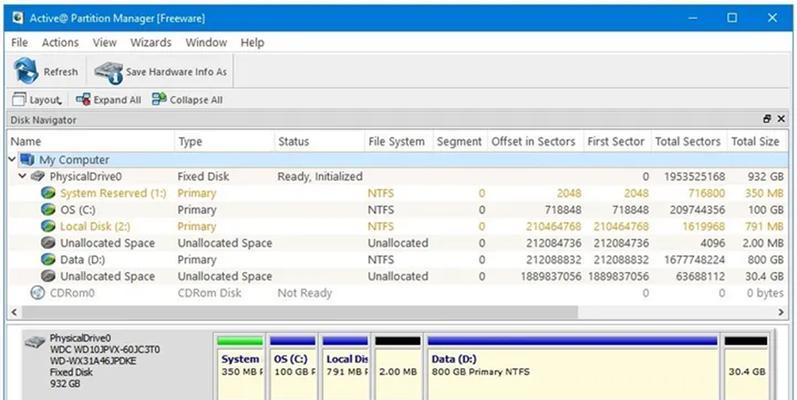Screen dimensions: 797x400
Task: Click the horizontal scrollbar left arrow
Action: pyautogui.click(x=14, y=312)
